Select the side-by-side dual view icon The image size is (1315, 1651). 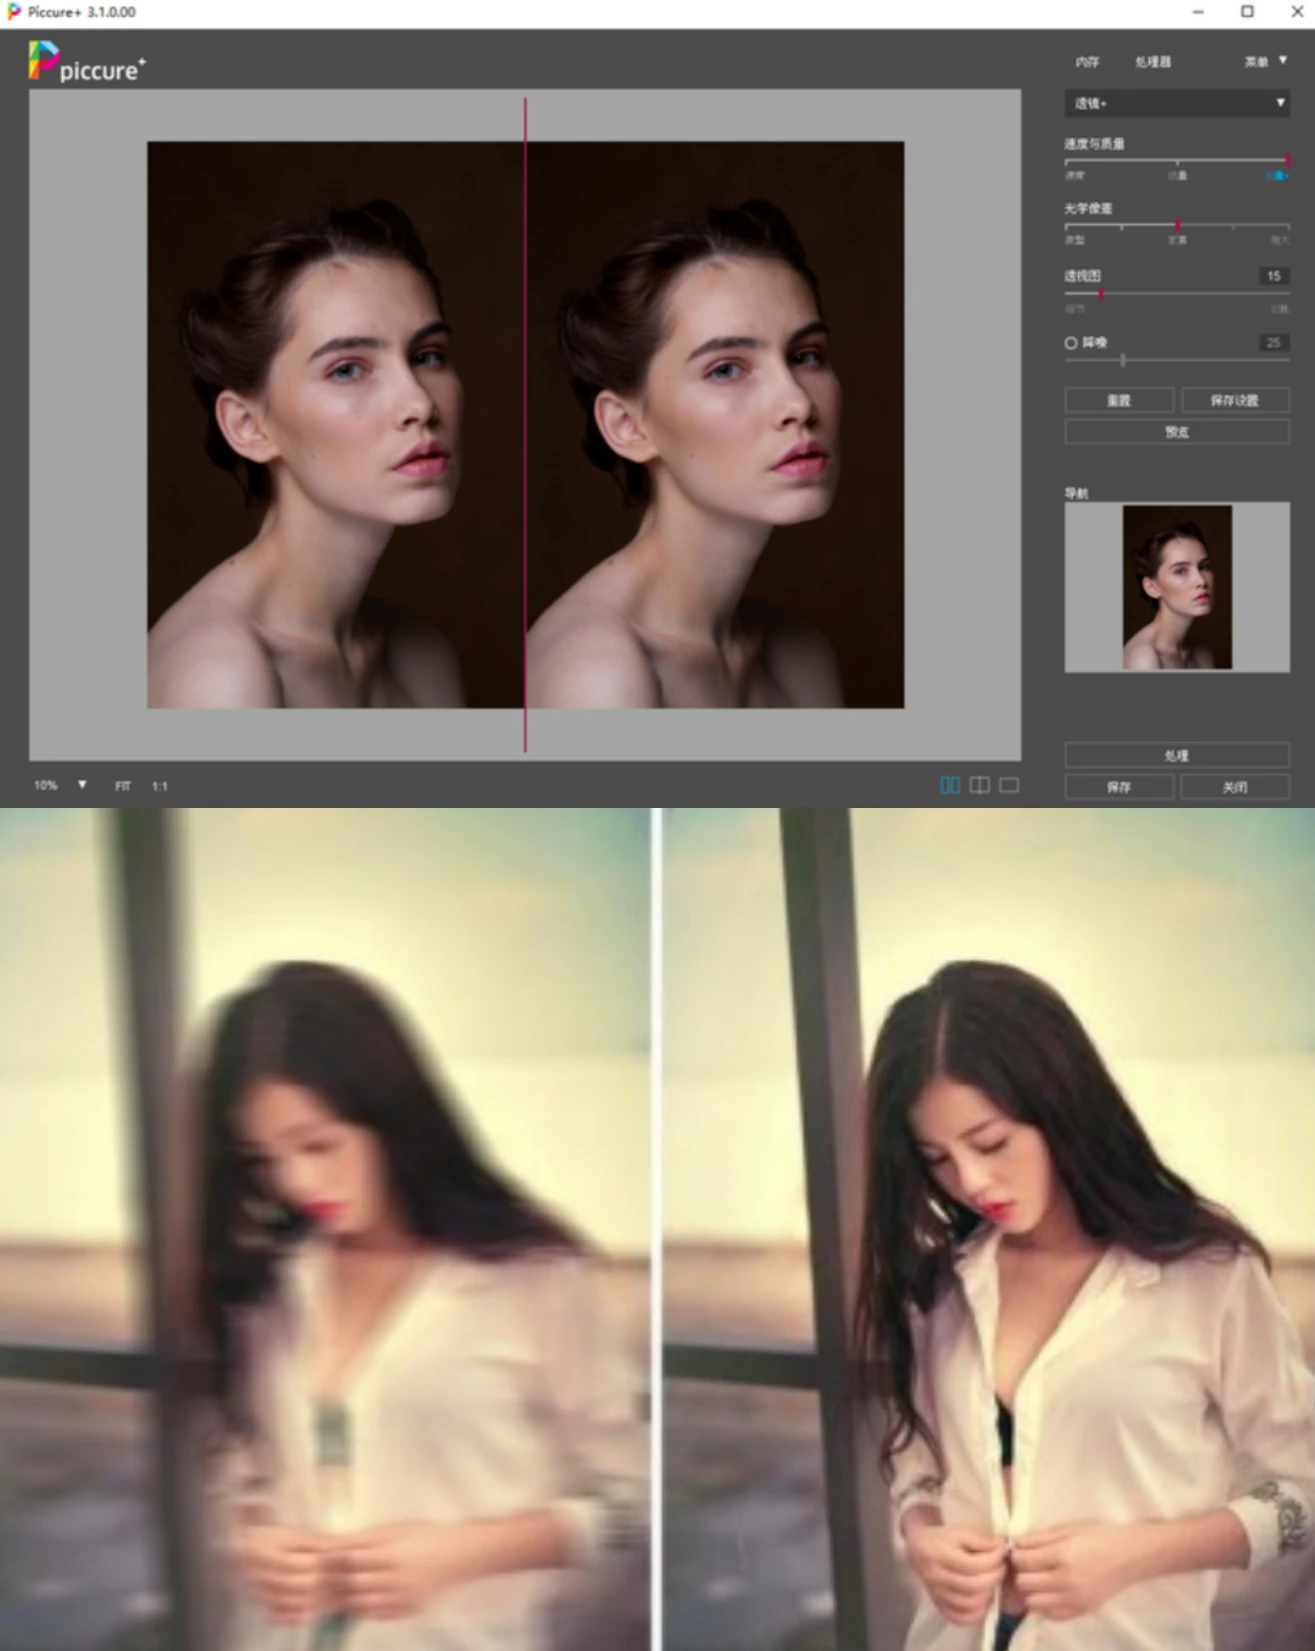[949, 786]
